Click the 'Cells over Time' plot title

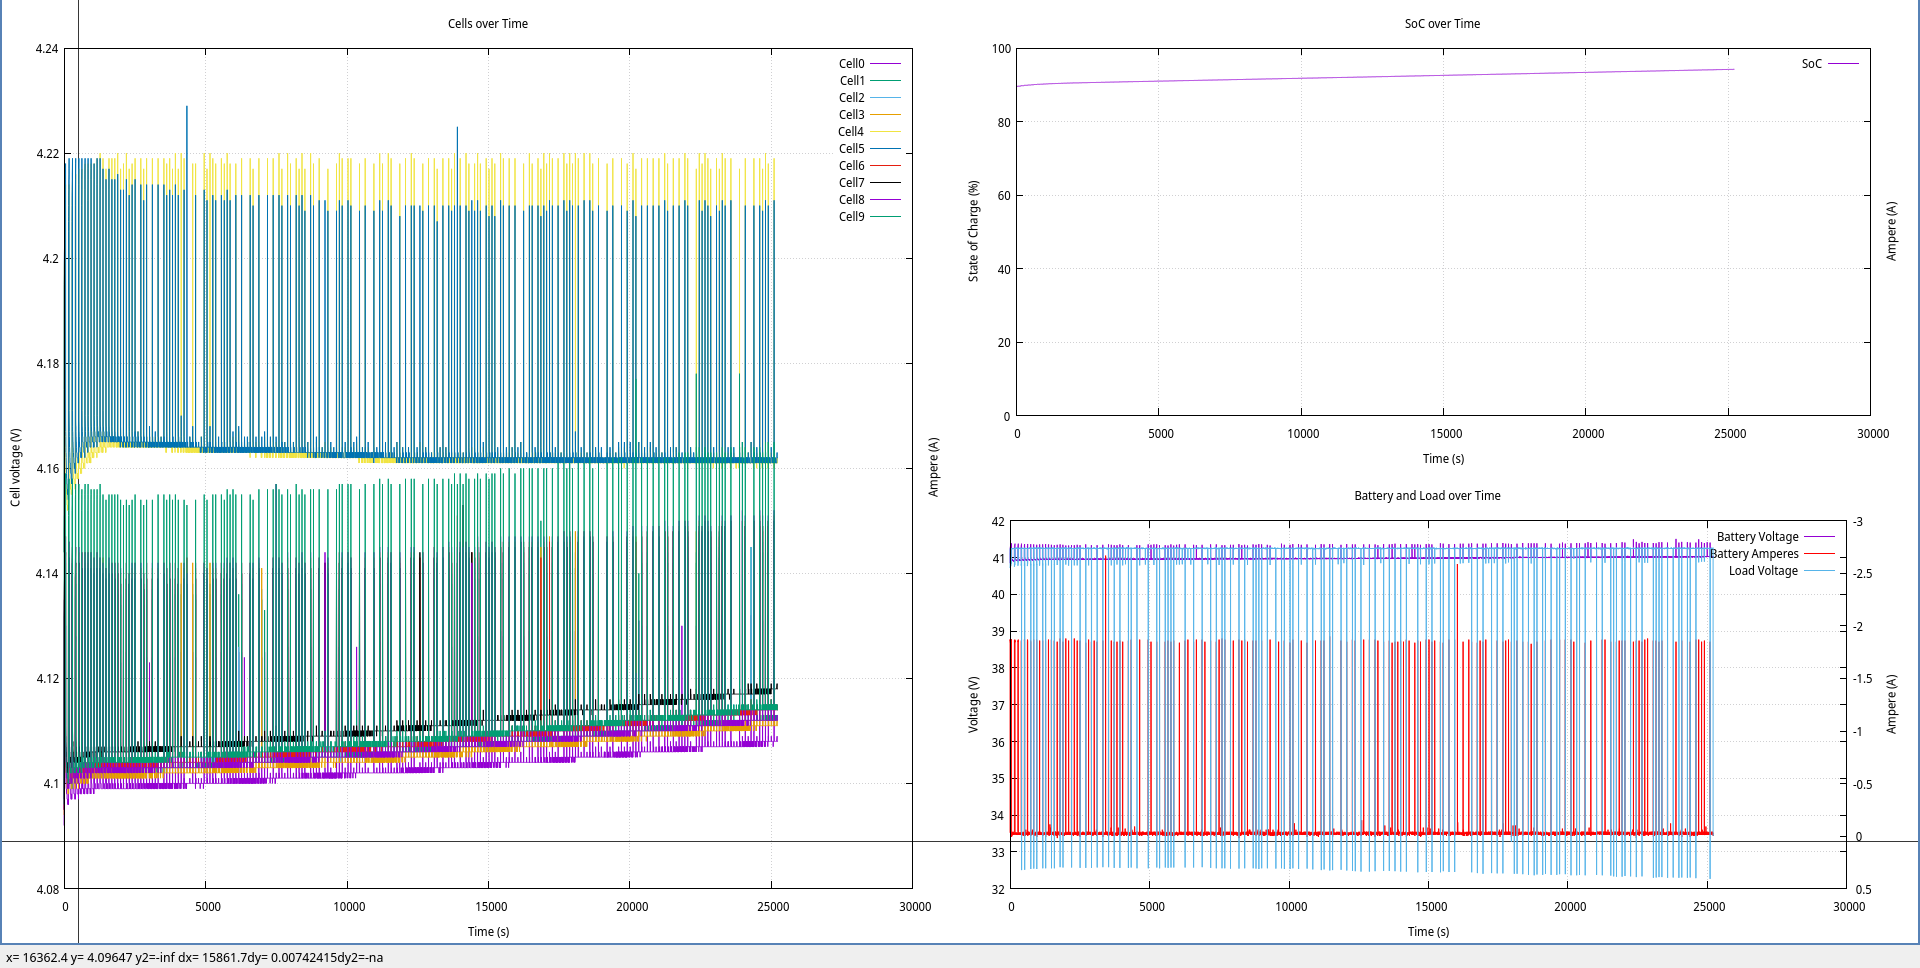click(x=488, y=24)
